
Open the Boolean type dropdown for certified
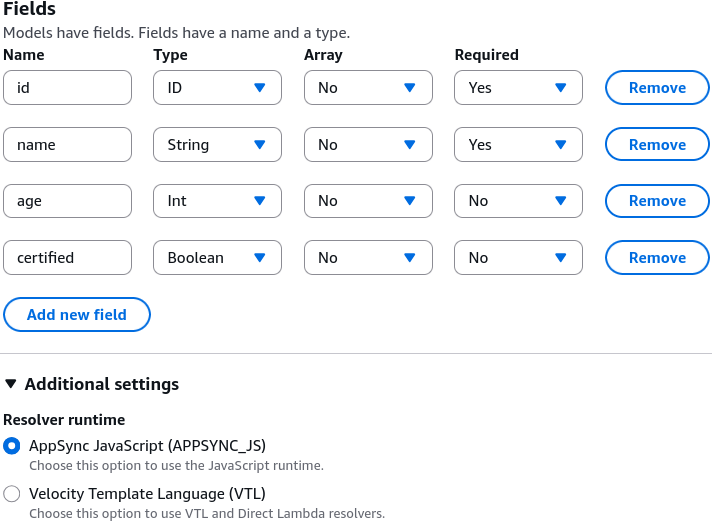tap(217, 258)
